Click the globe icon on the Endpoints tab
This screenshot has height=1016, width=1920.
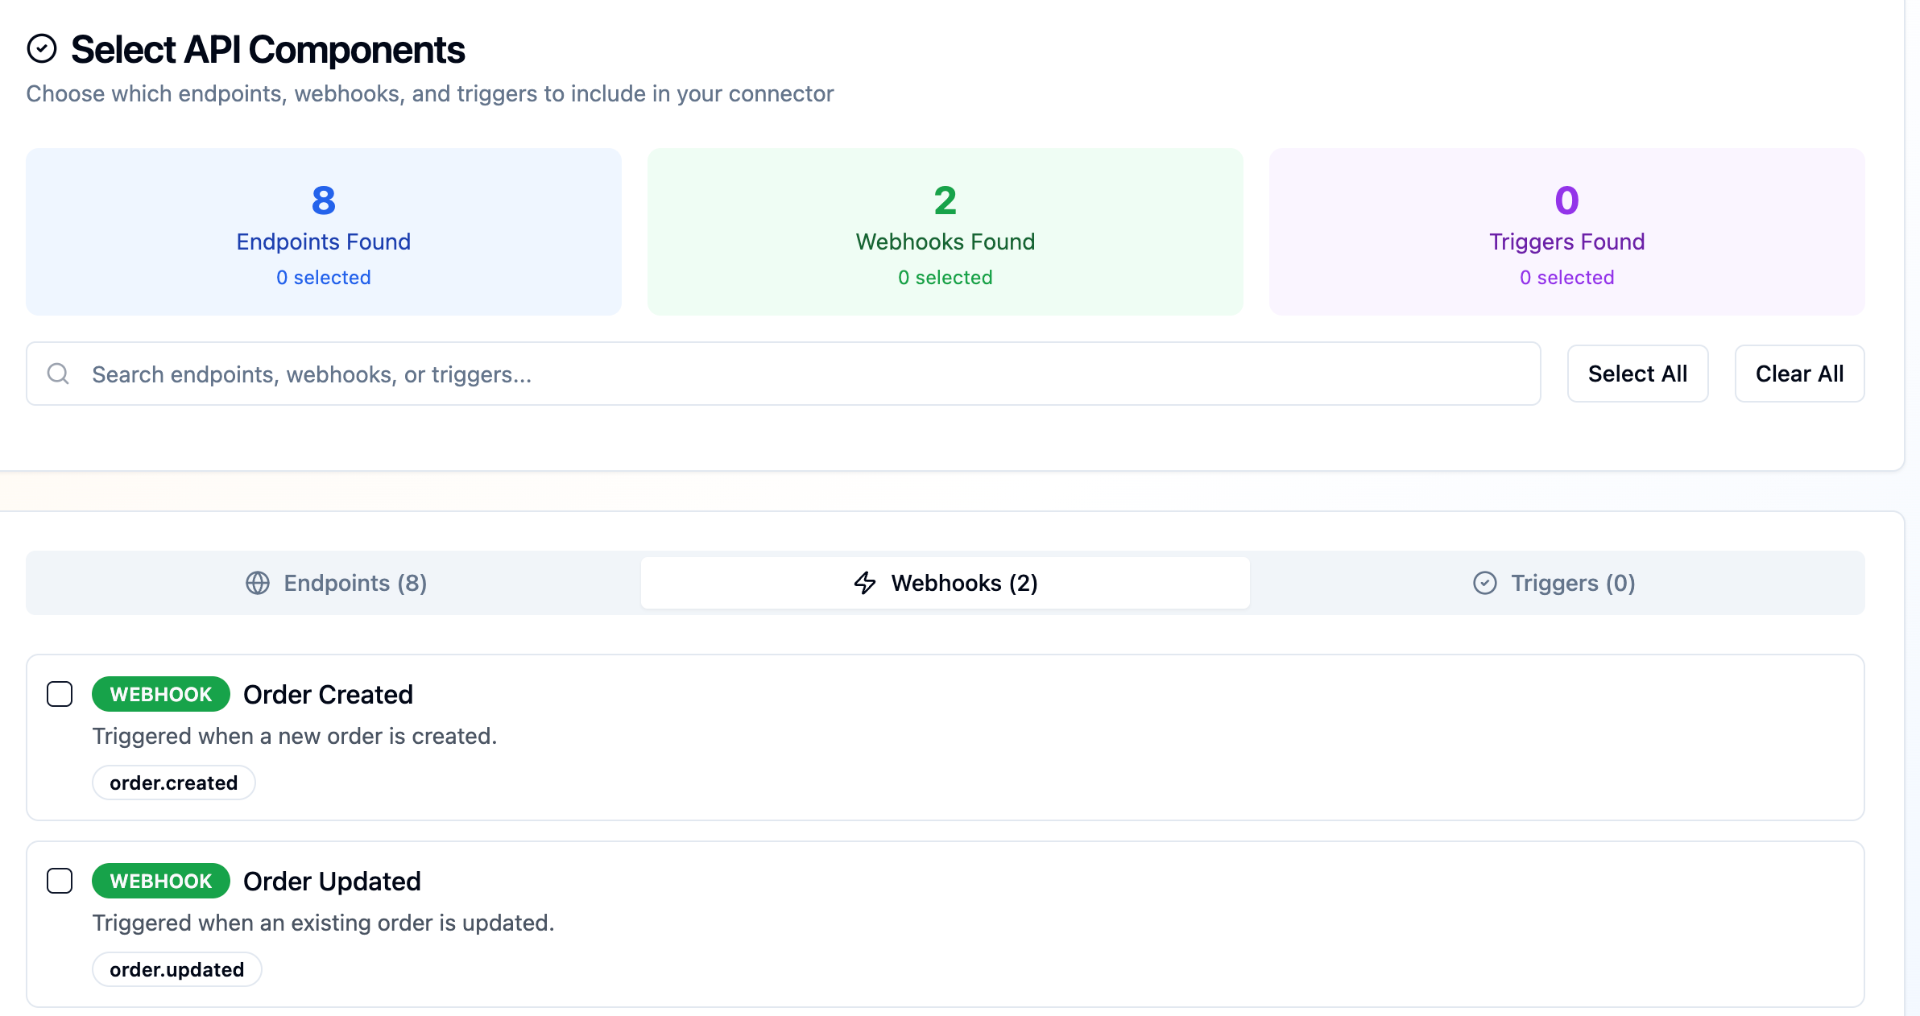point(258,583)
